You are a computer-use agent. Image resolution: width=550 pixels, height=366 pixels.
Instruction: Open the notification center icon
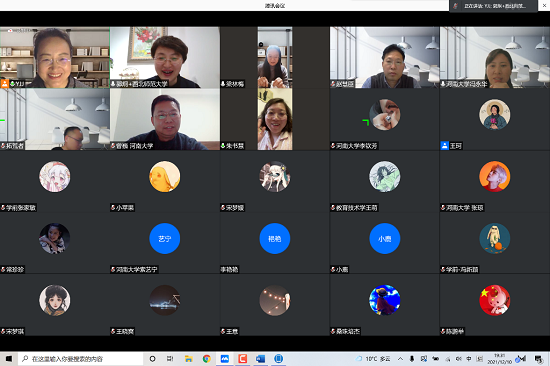coord(538,359)
